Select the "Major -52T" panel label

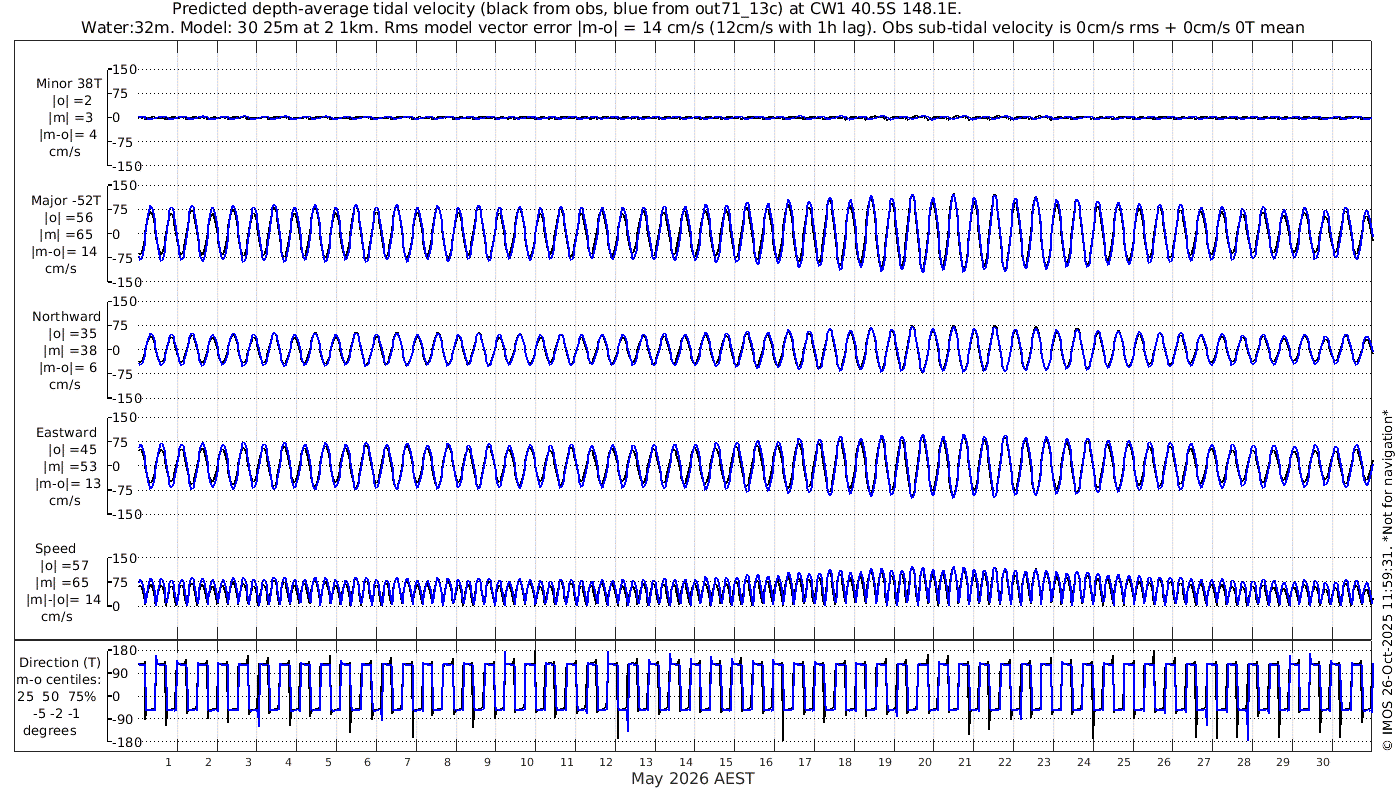[x=66, y=200]
